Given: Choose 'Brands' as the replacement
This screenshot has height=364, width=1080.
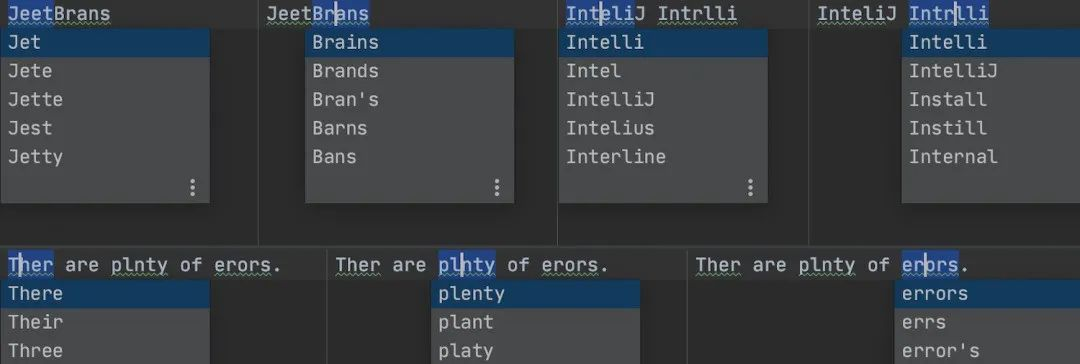Looking at the screenshot, I should pyautogui.click(x=410, y=71).
